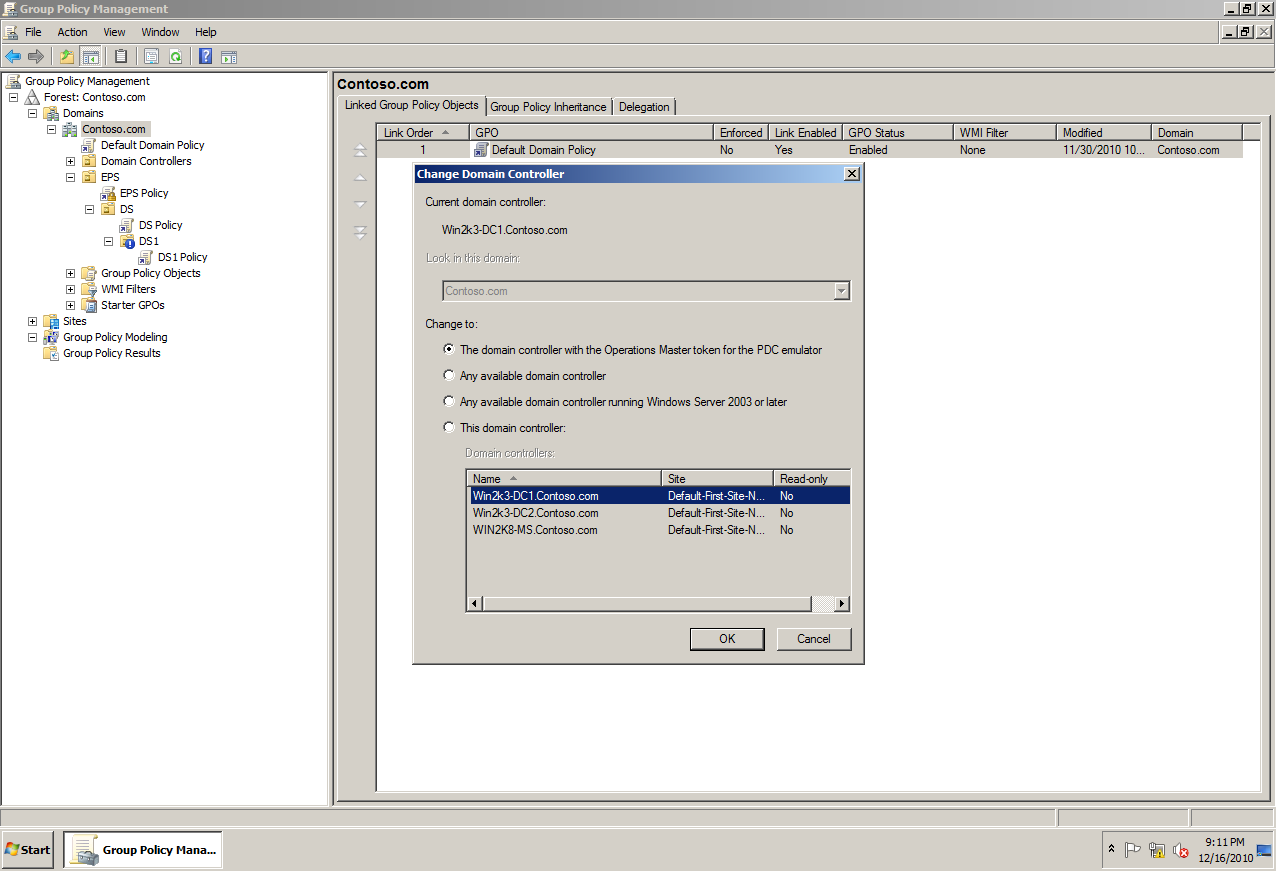The width and height of the screenshot is (1276, 871).
Task: Click the Refresh toolbar icon
Action: coord(176,56)
